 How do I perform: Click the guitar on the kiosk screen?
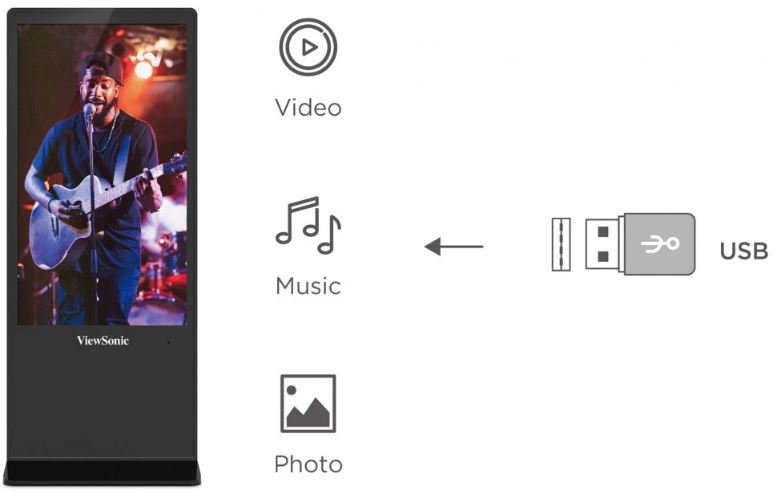[x=99, y=213]
